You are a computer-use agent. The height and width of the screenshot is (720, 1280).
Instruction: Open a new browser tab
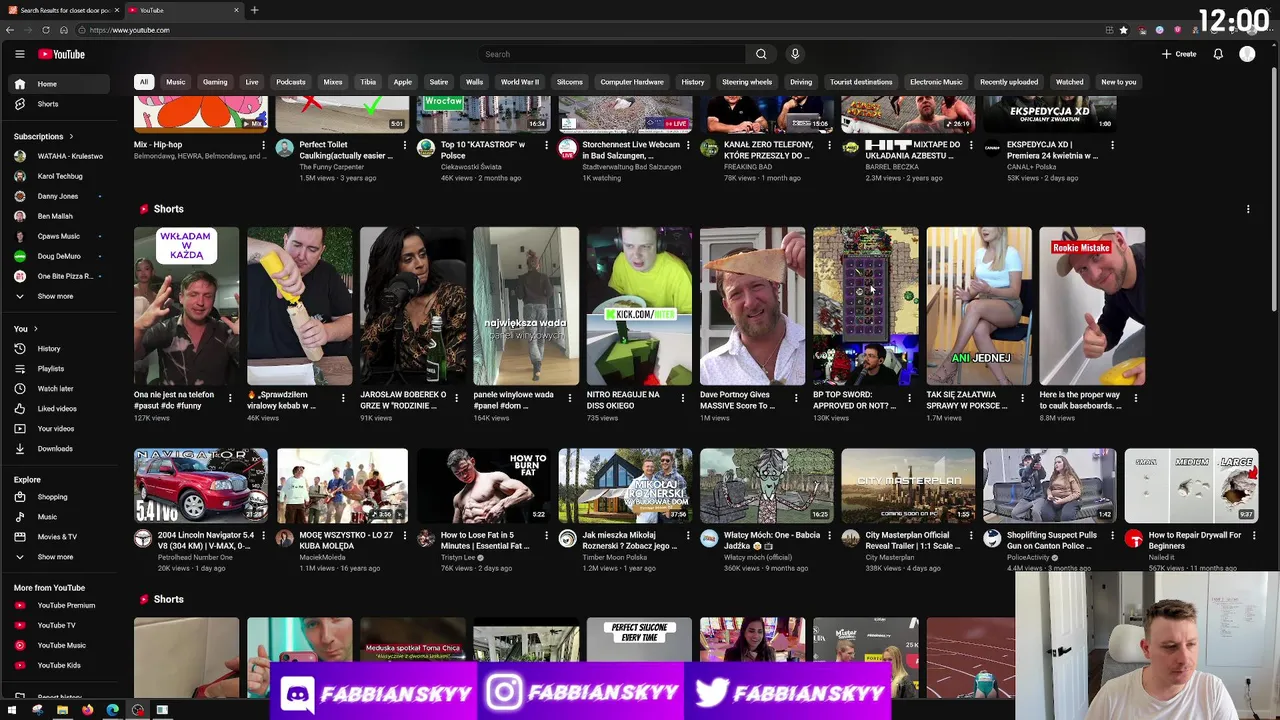[x=254, y=10]
